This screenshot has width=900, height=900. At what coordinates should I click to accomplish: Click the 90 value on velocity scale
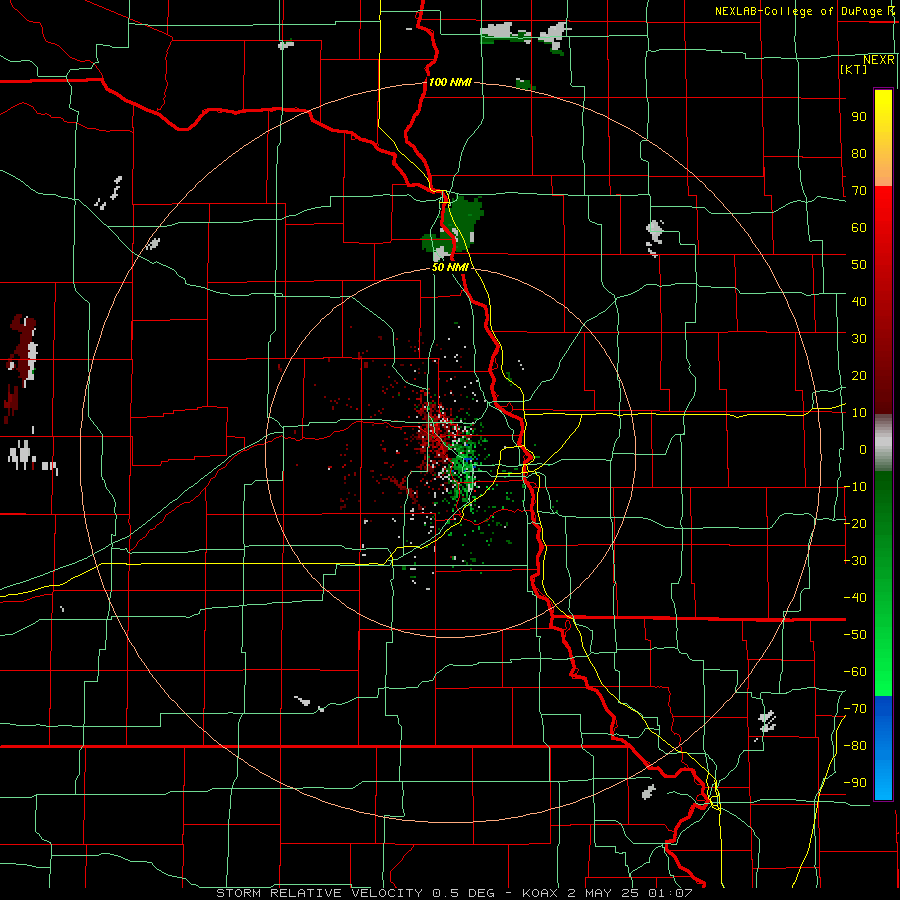[859, 117]
